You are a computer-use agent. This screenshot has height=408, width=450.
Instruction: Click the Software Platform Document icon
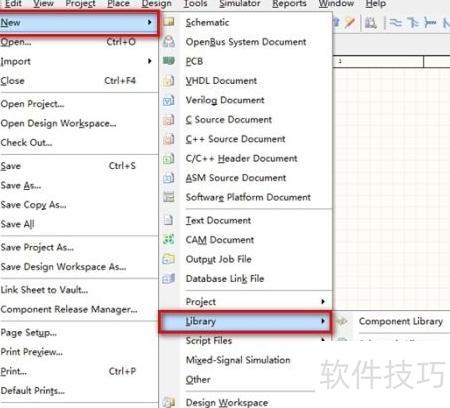coord(169,197)
